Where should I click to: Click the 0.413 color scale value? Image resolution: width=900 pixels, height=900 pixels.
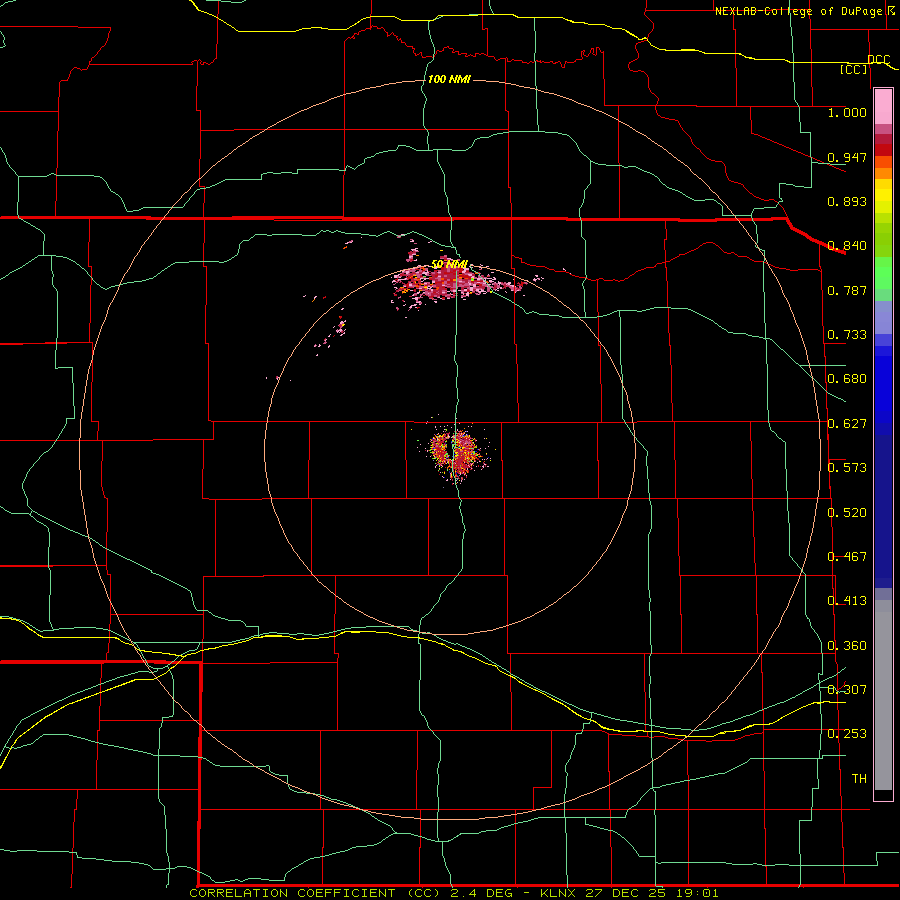[847, 601]
